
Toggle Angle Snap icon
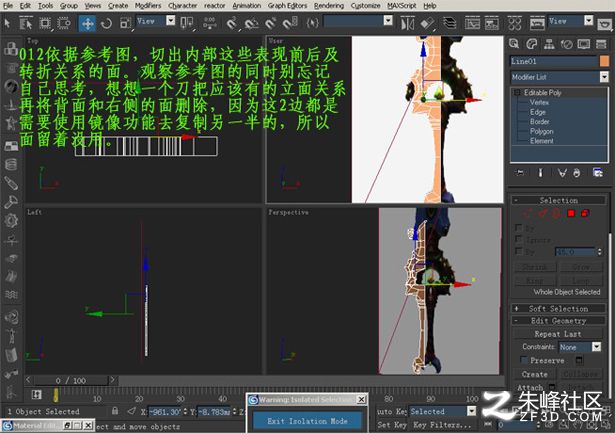pyautogui.click(x=251, y=23)
